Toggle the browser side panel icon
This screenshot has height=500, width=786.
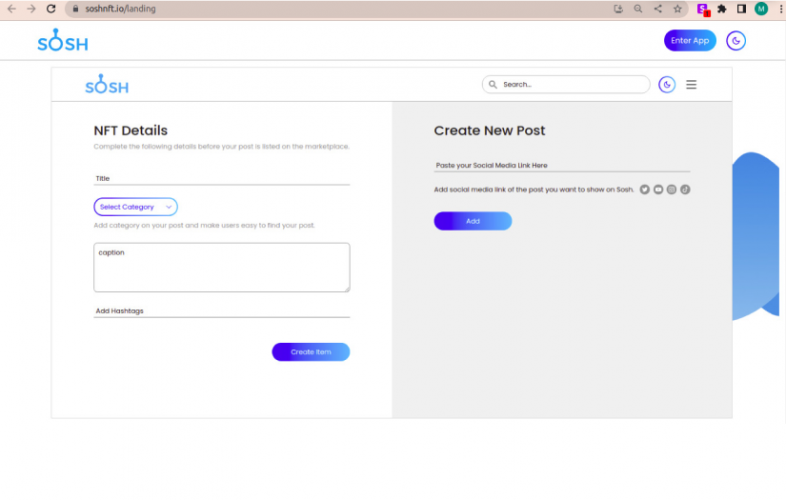[741, 9]
